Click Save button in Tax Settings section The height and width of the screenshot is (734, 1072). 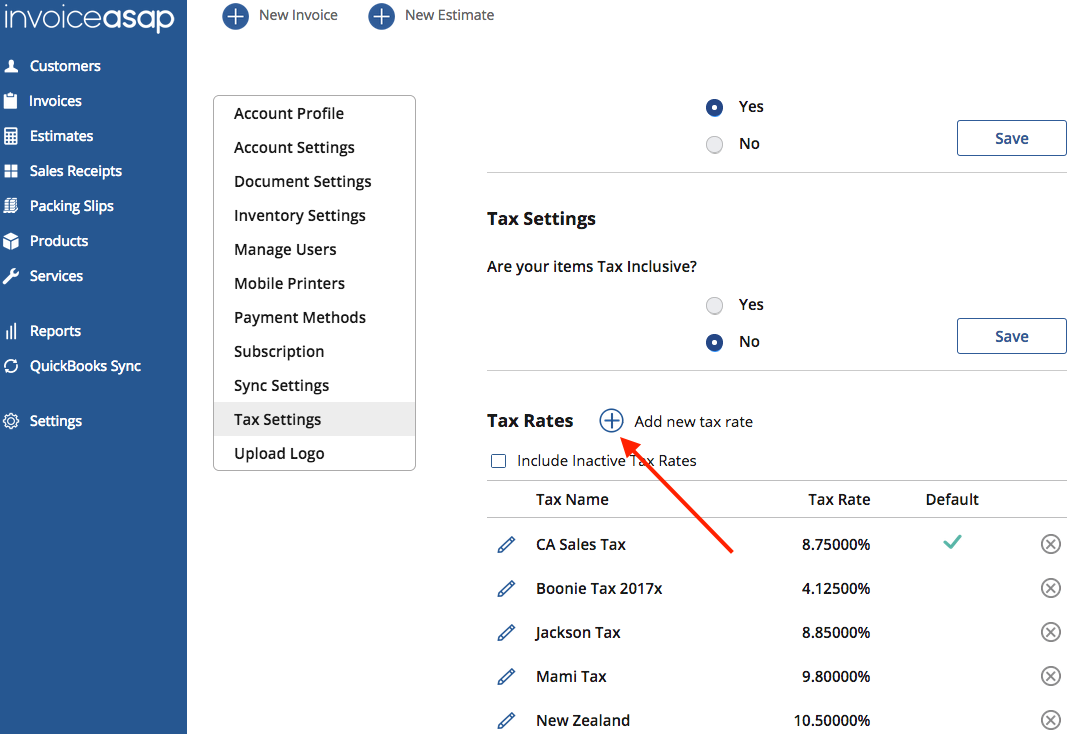point(1011,336)
